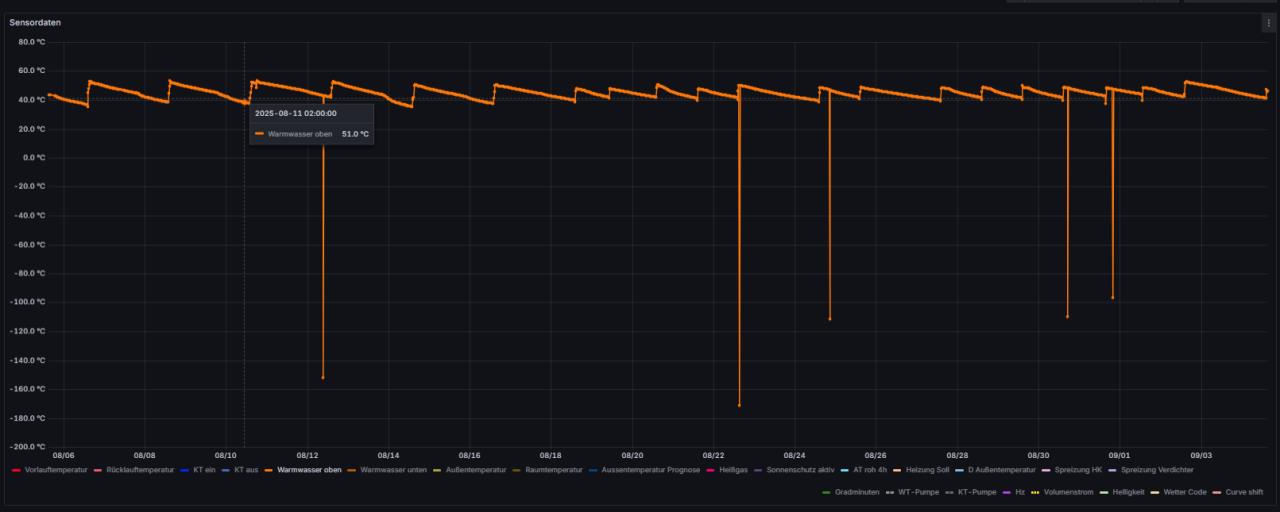Select the KT ein legend entry
This screenshot has height=512, width=1280.
pos(204,470)
